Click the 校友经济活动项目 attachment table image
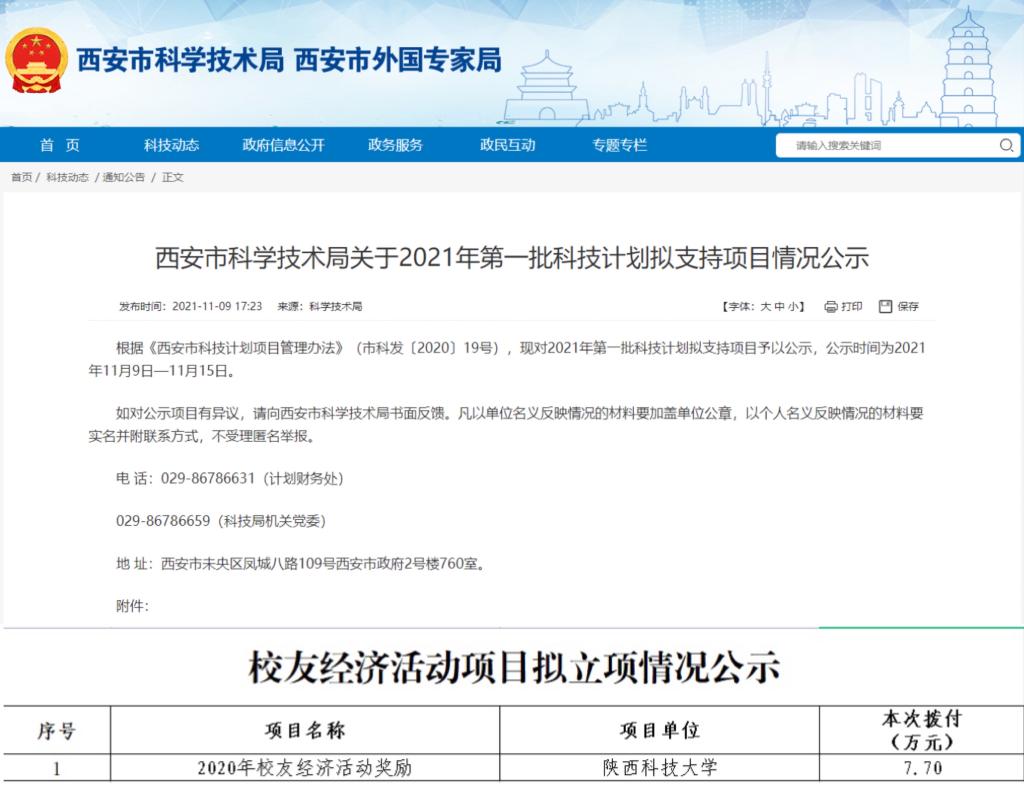Screen dimensions: 1024x807 pos(512,715)
